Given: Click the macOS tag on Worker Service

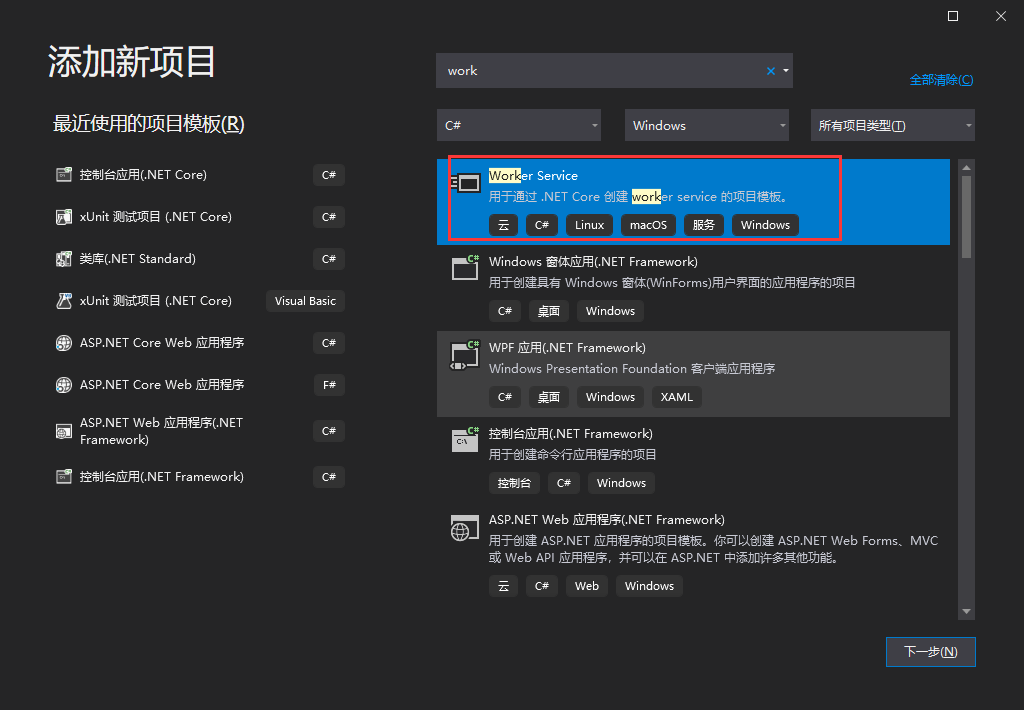Looking at the screenshot, I should [648, 225].
